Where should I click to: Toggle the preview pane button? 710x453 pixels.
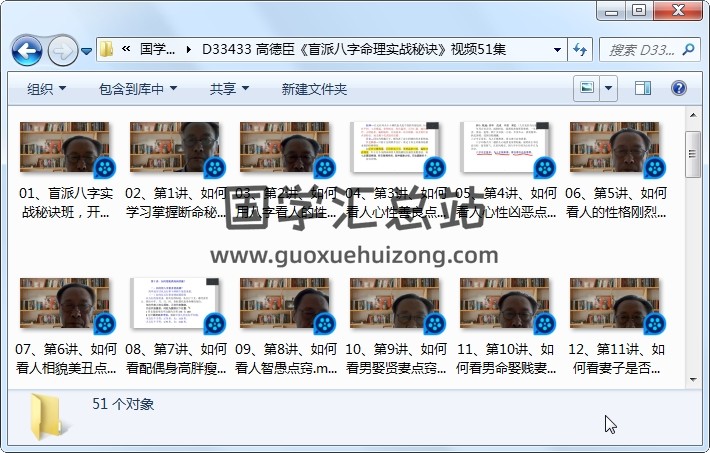tap(643, 88)
